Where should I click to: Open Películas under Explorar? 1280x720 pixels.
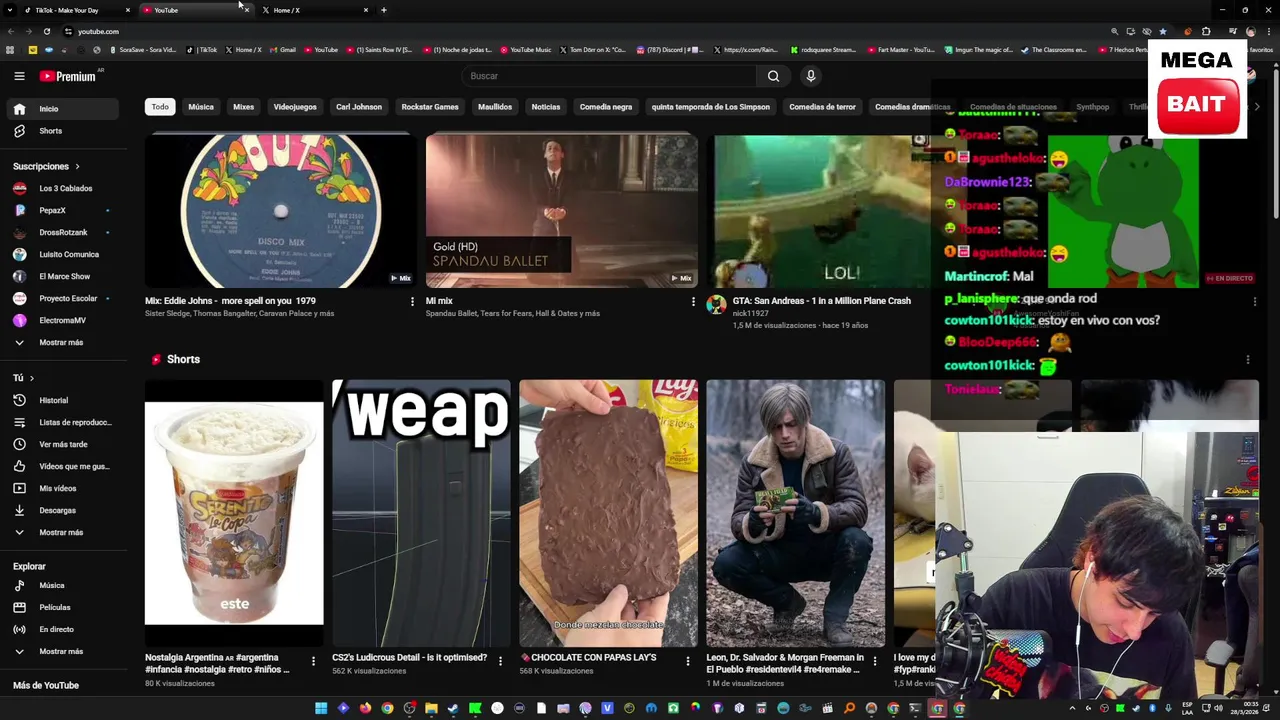[x=65, y=607]
